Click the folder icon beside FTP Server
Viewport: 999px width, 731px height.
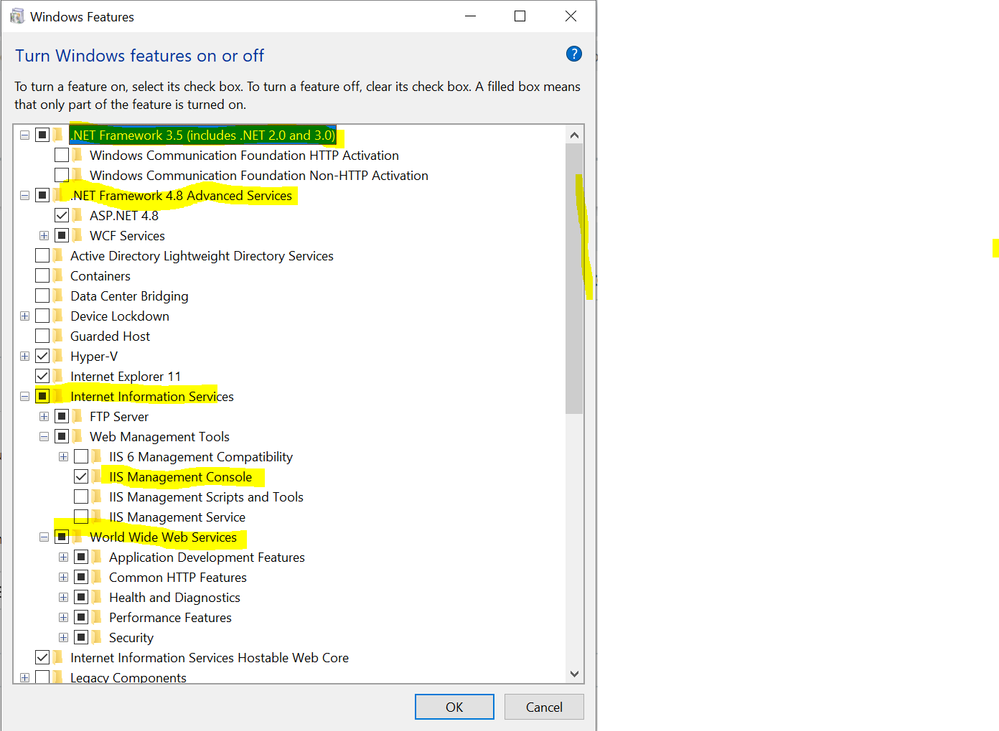tap(78, 416)
